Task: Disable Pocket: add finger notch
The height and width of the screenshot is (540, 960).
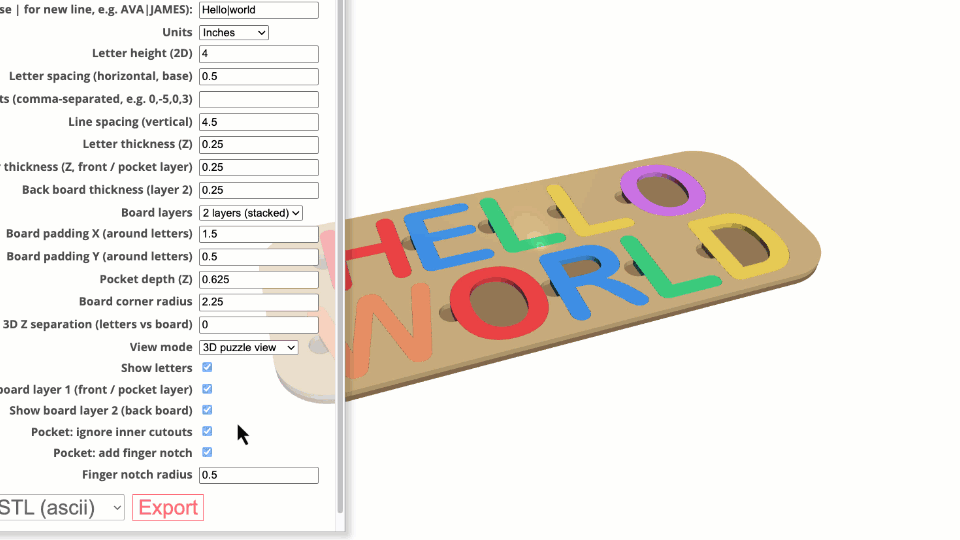Action: (207, 452)
